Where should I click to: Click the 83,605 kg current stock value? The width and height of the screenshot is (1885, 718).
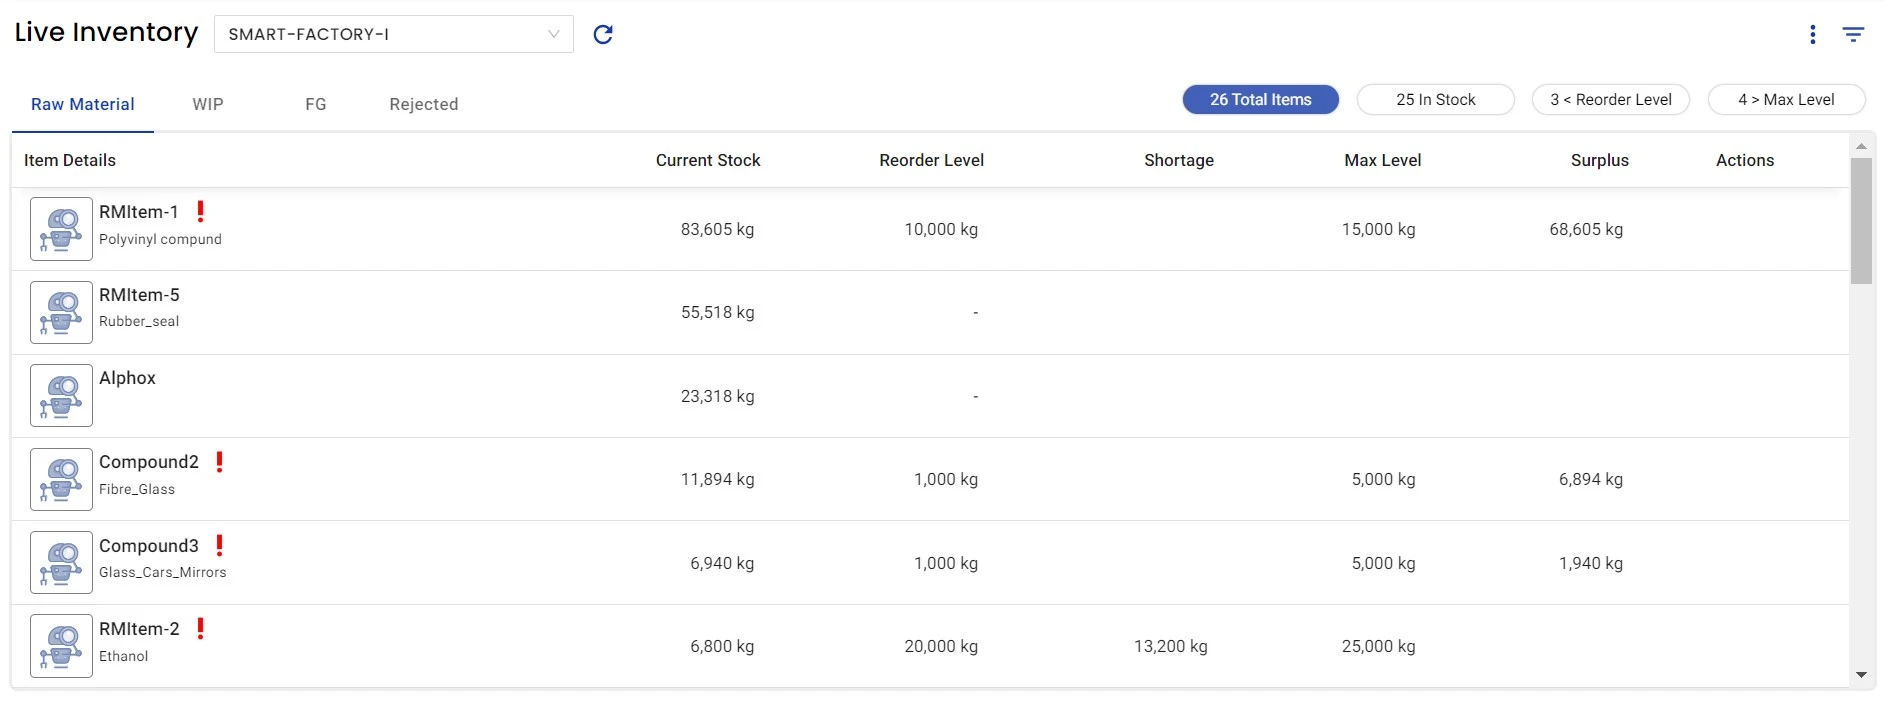coord(718,229)
